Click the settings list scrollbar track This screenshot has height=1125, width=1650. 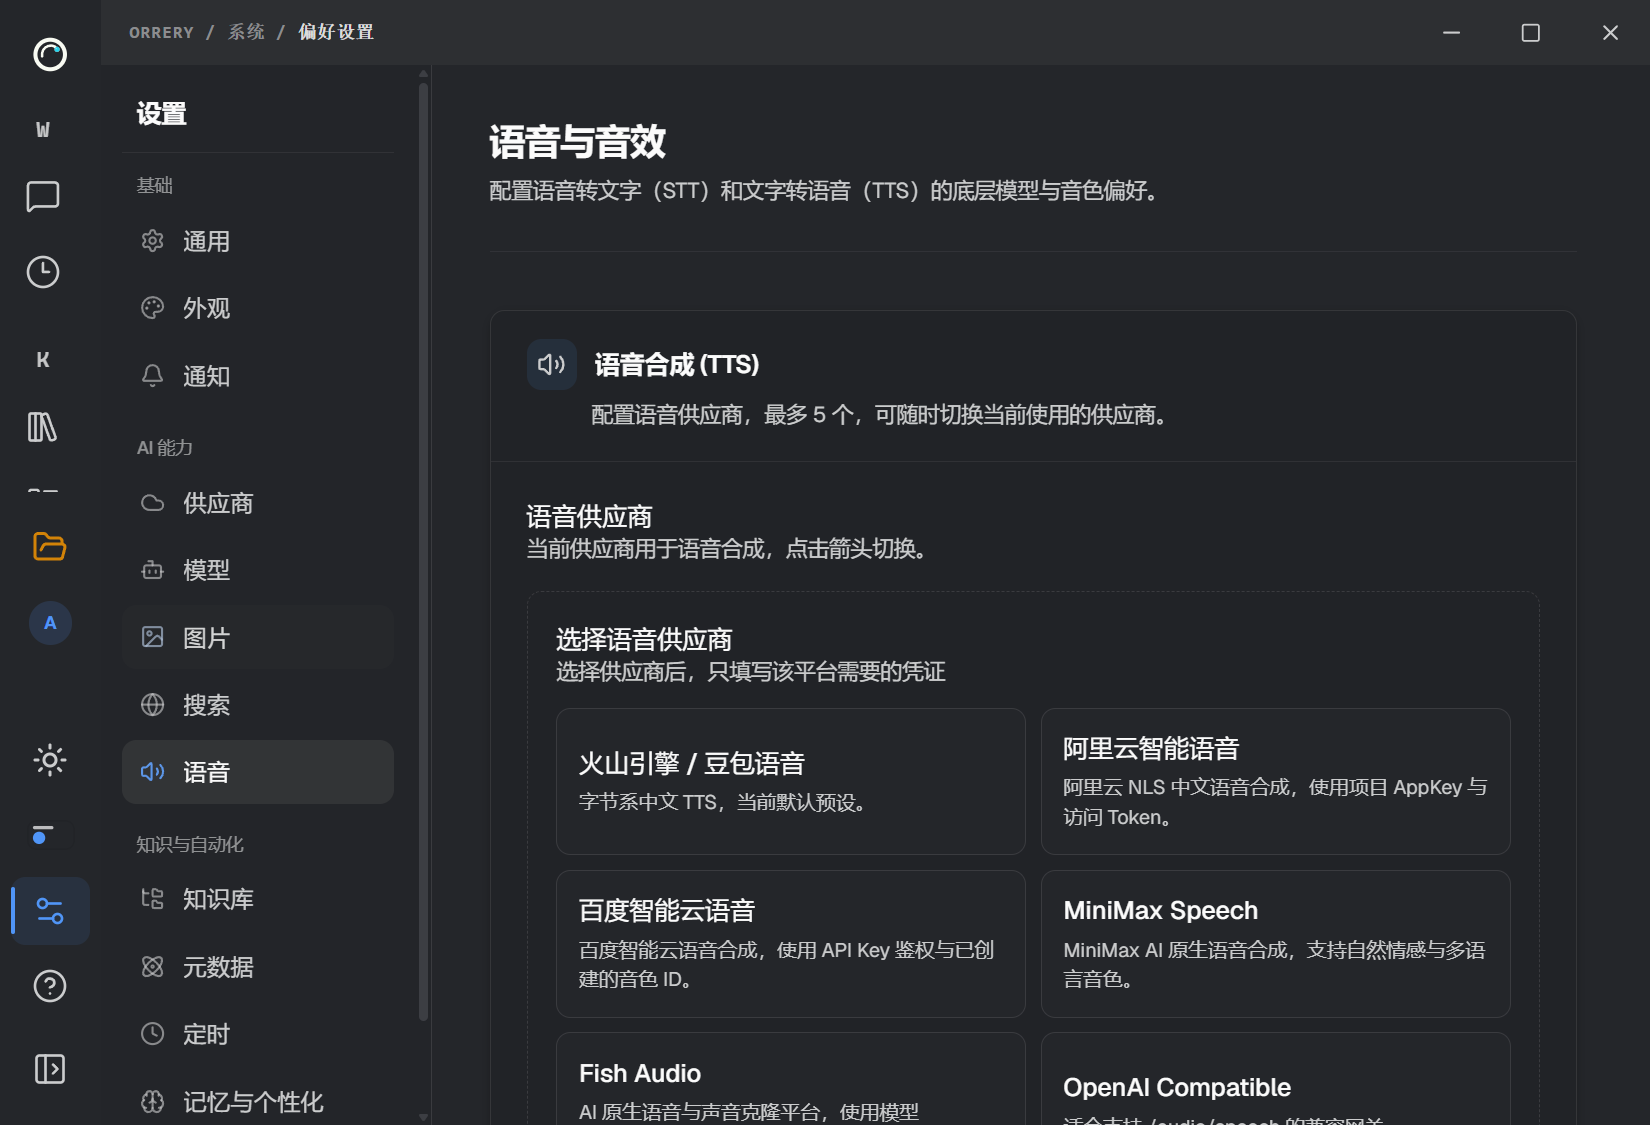click(x=424, y=550)
